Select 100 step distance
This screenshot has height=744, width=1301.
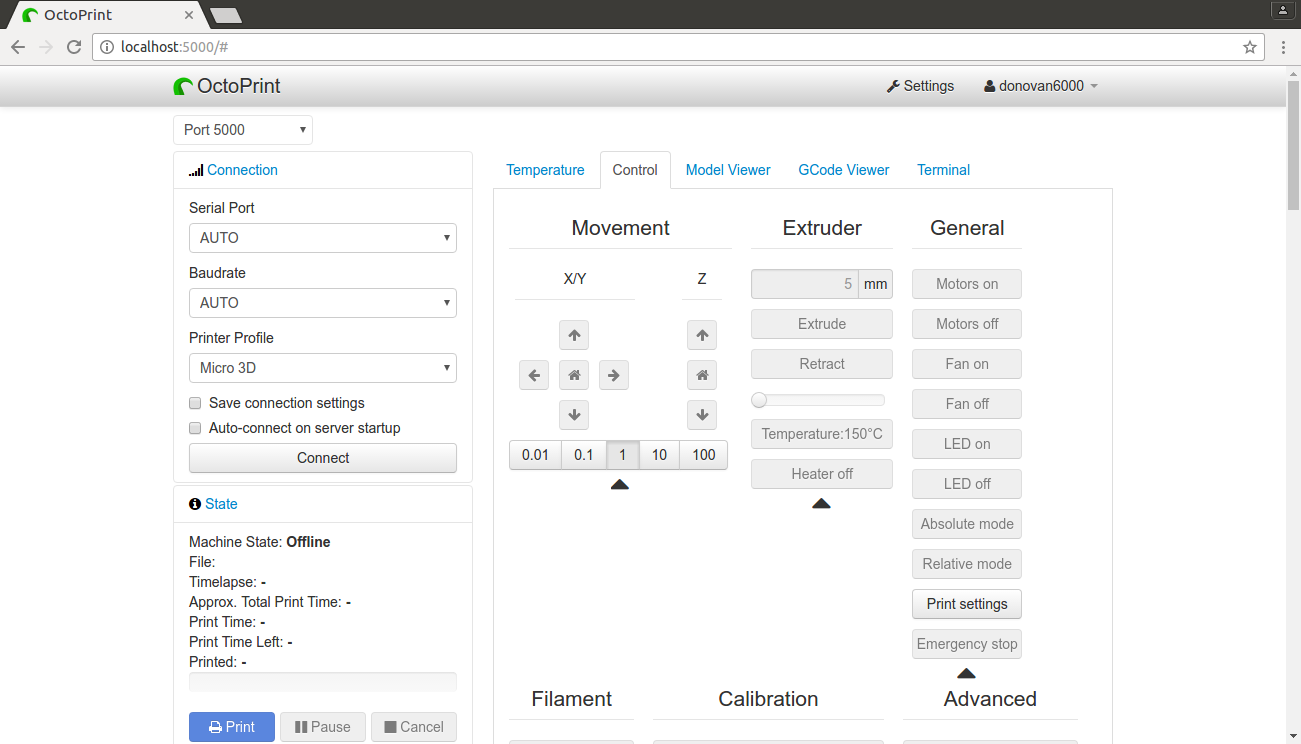pos(704,455)
